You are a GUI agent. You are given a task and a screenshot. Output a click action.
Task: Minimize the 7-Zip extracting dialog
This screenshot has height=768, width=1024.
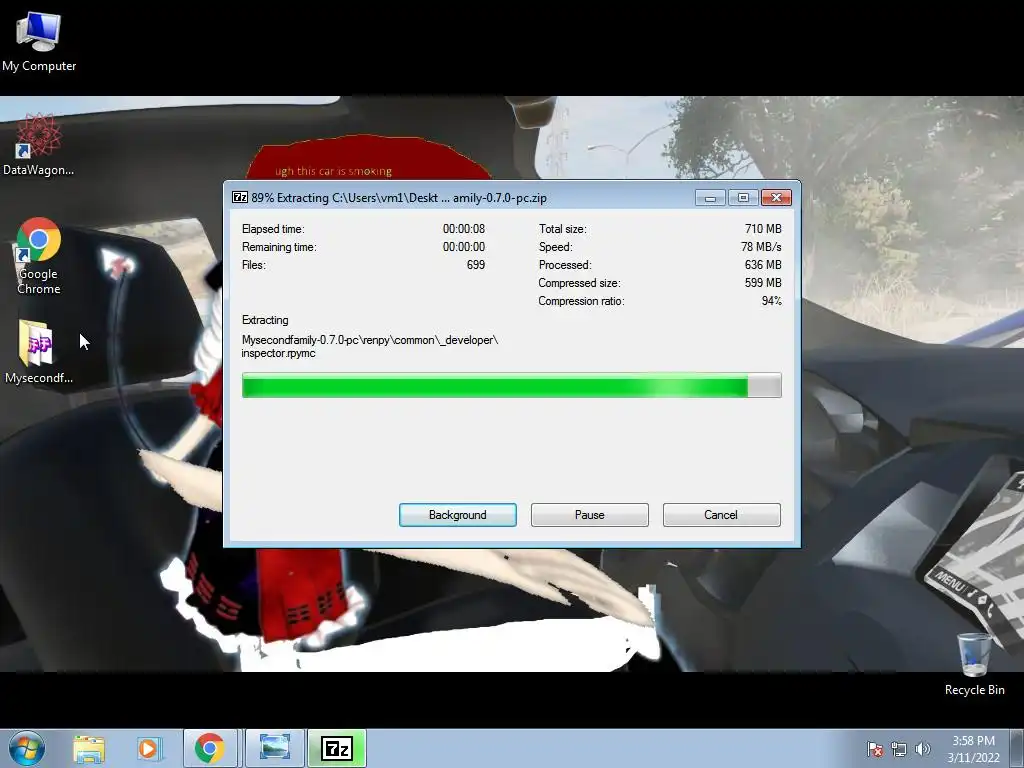coord(711,197)
